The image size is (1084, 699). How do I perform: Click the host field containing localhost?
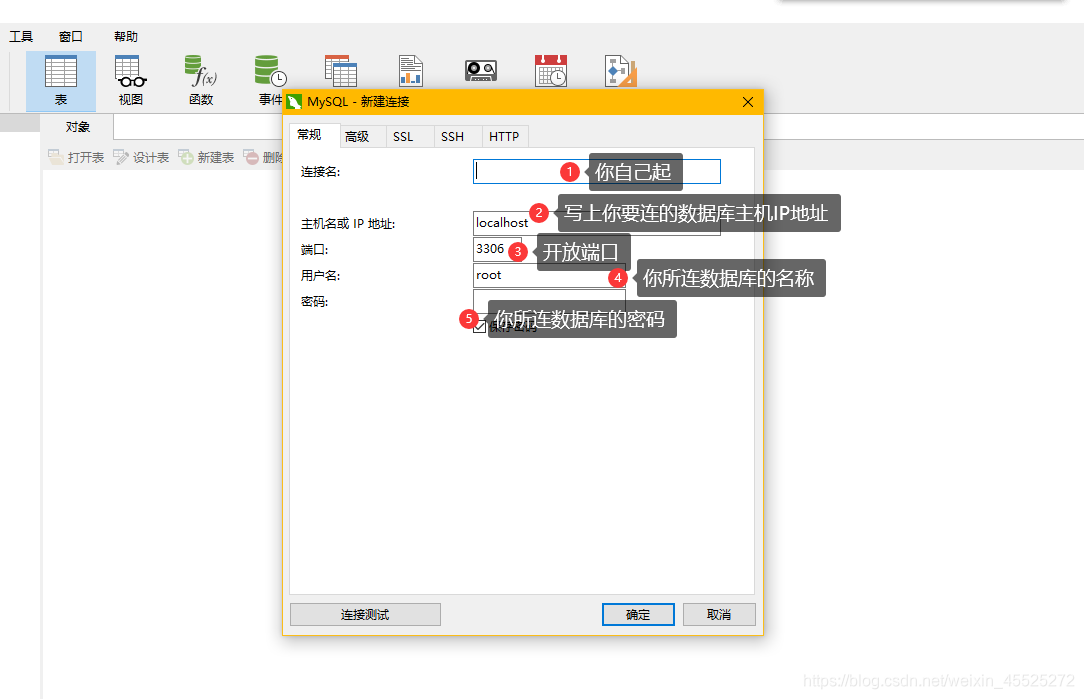pos(597,223)
